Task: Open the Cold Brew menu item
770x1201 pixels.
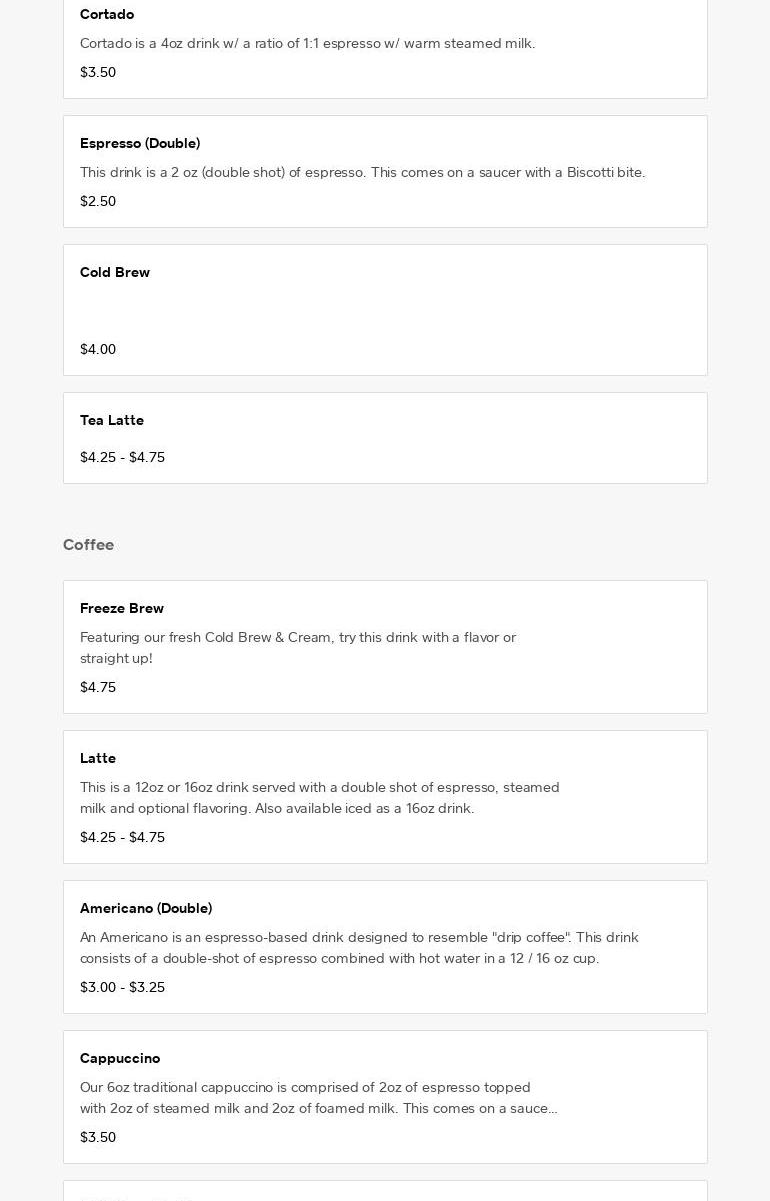Action: point(115,272)
